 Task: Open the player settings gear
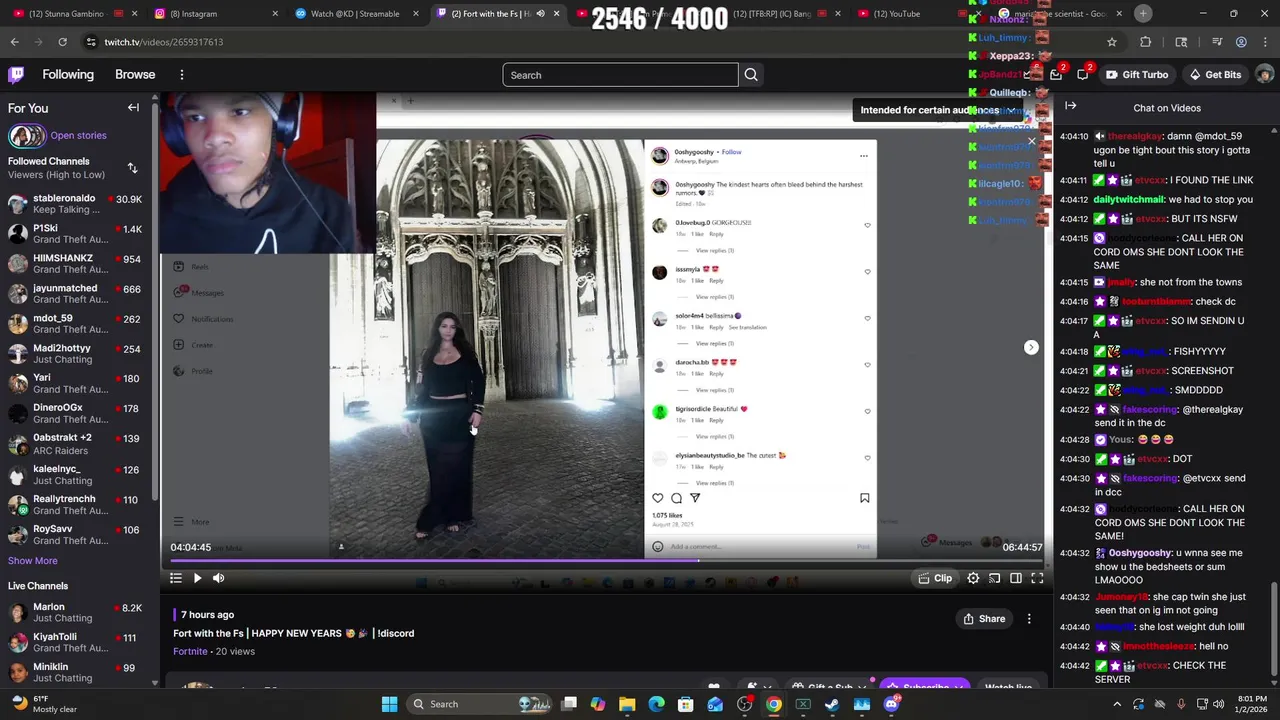973,578
